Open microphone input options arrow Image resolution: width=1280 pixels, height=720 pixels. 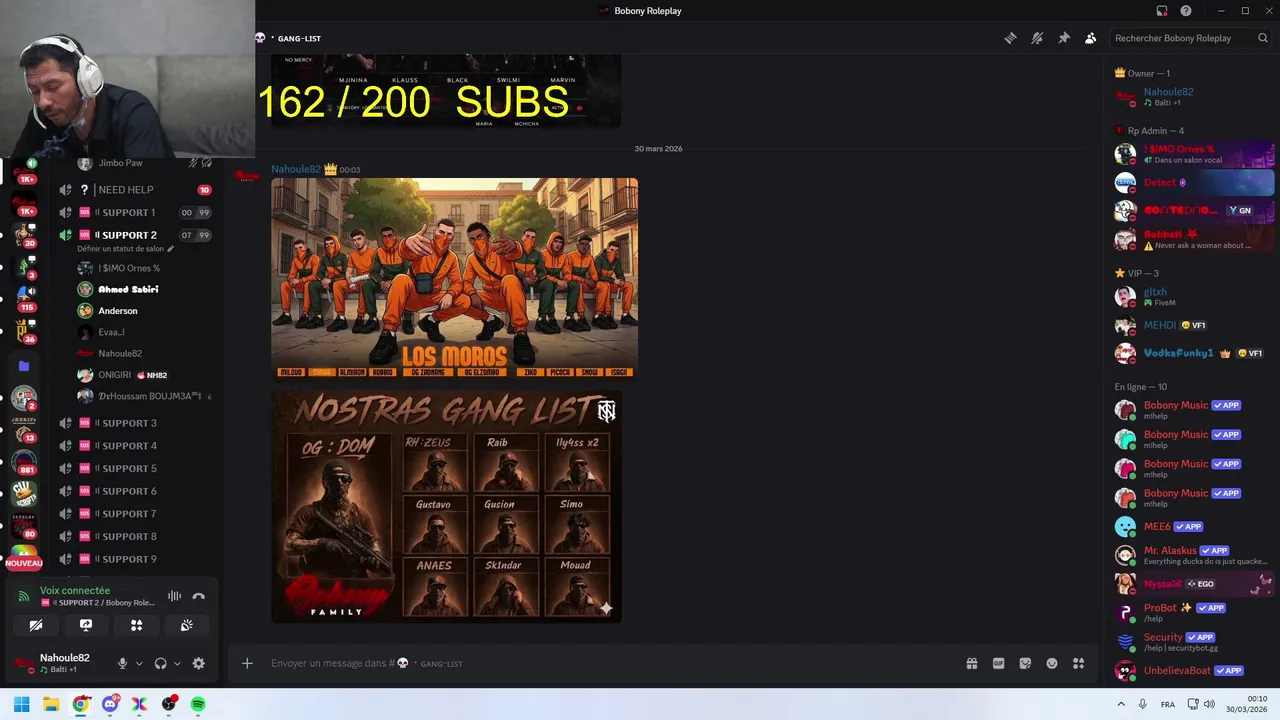click(139, 663)
